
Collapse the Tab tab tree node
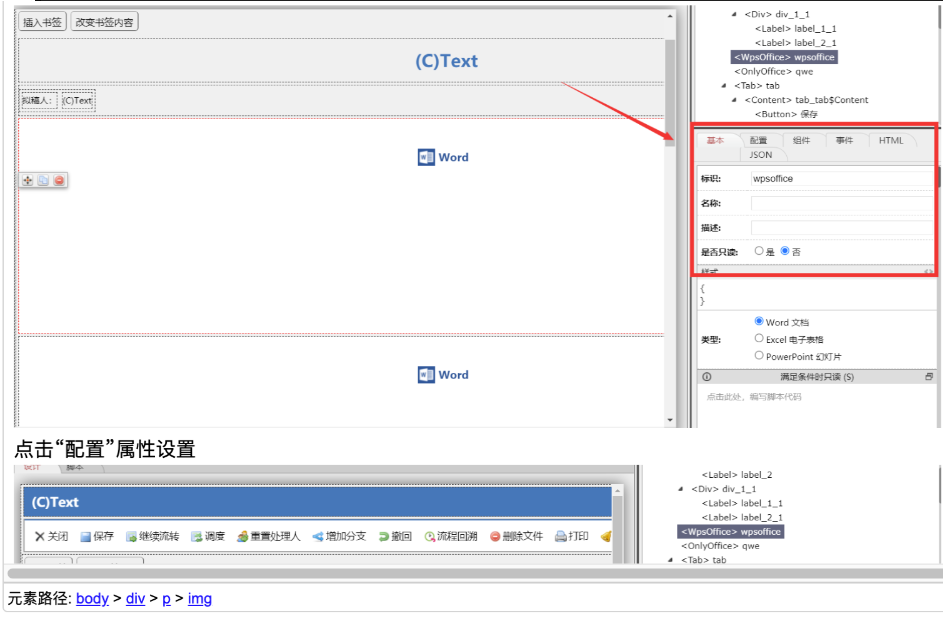(723, 86)
